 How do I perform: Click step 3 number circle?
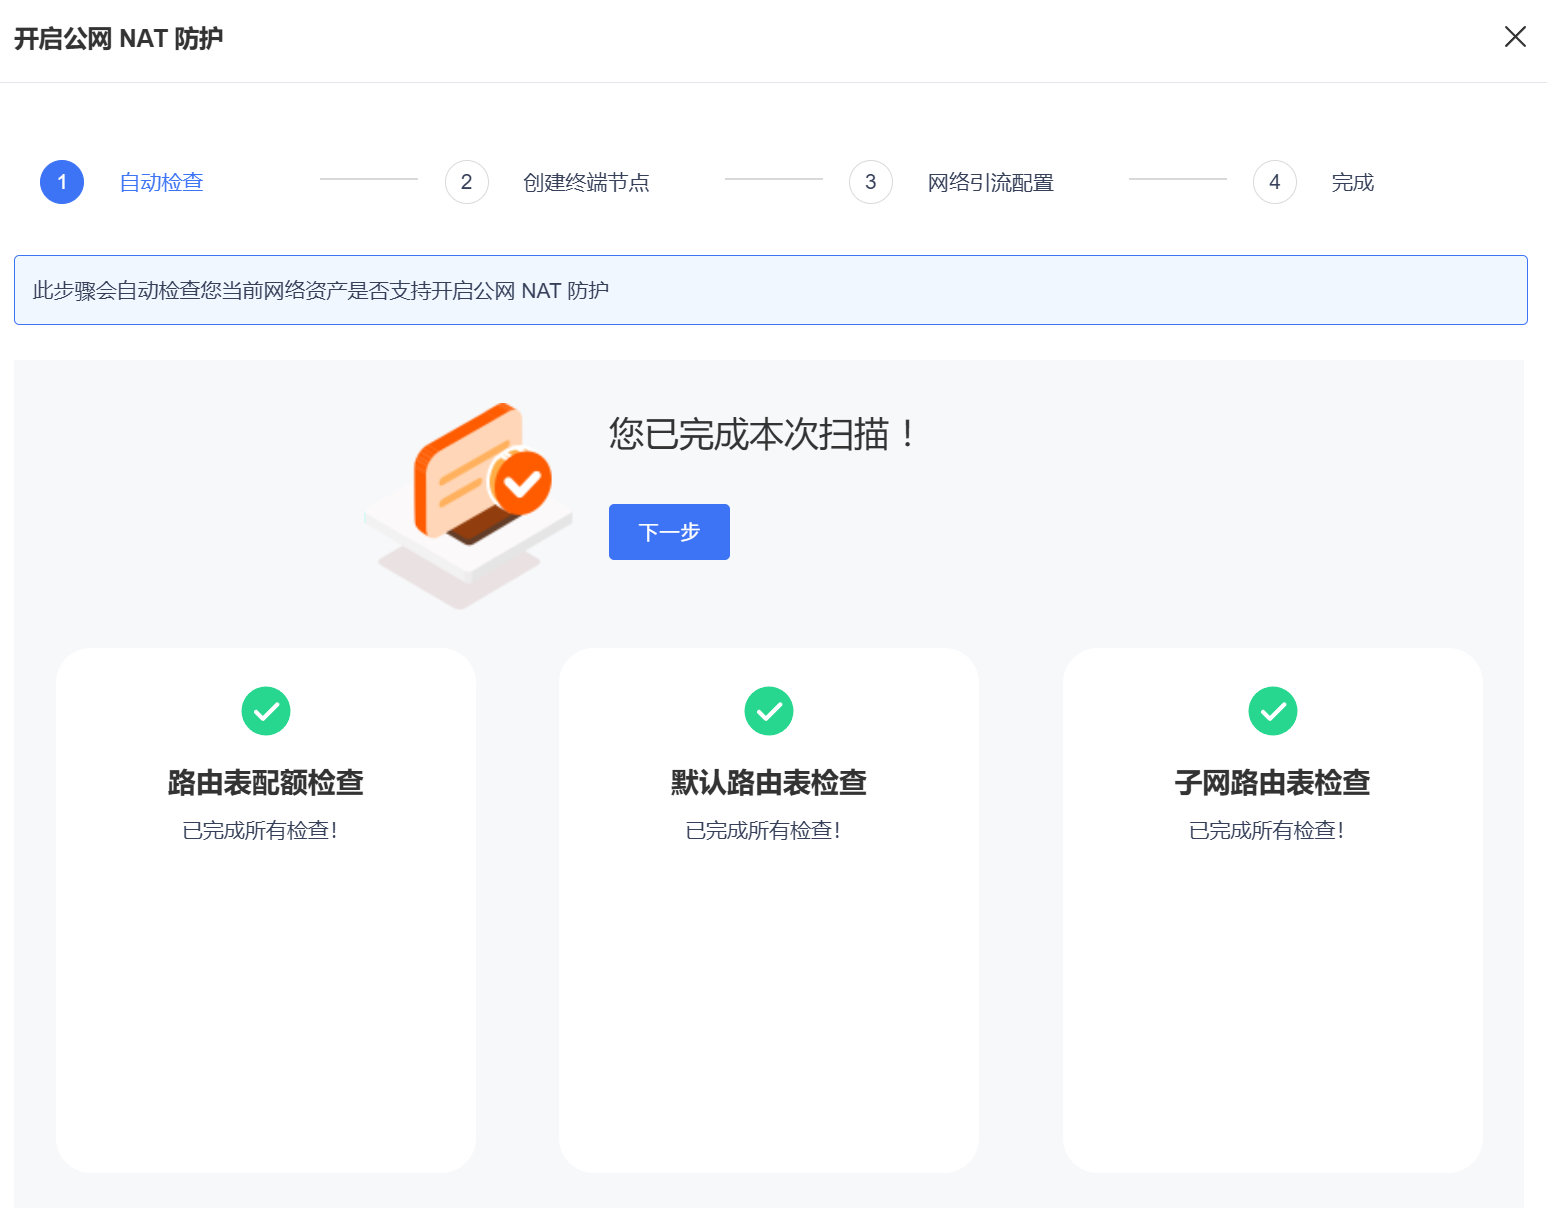click(870, 182)
